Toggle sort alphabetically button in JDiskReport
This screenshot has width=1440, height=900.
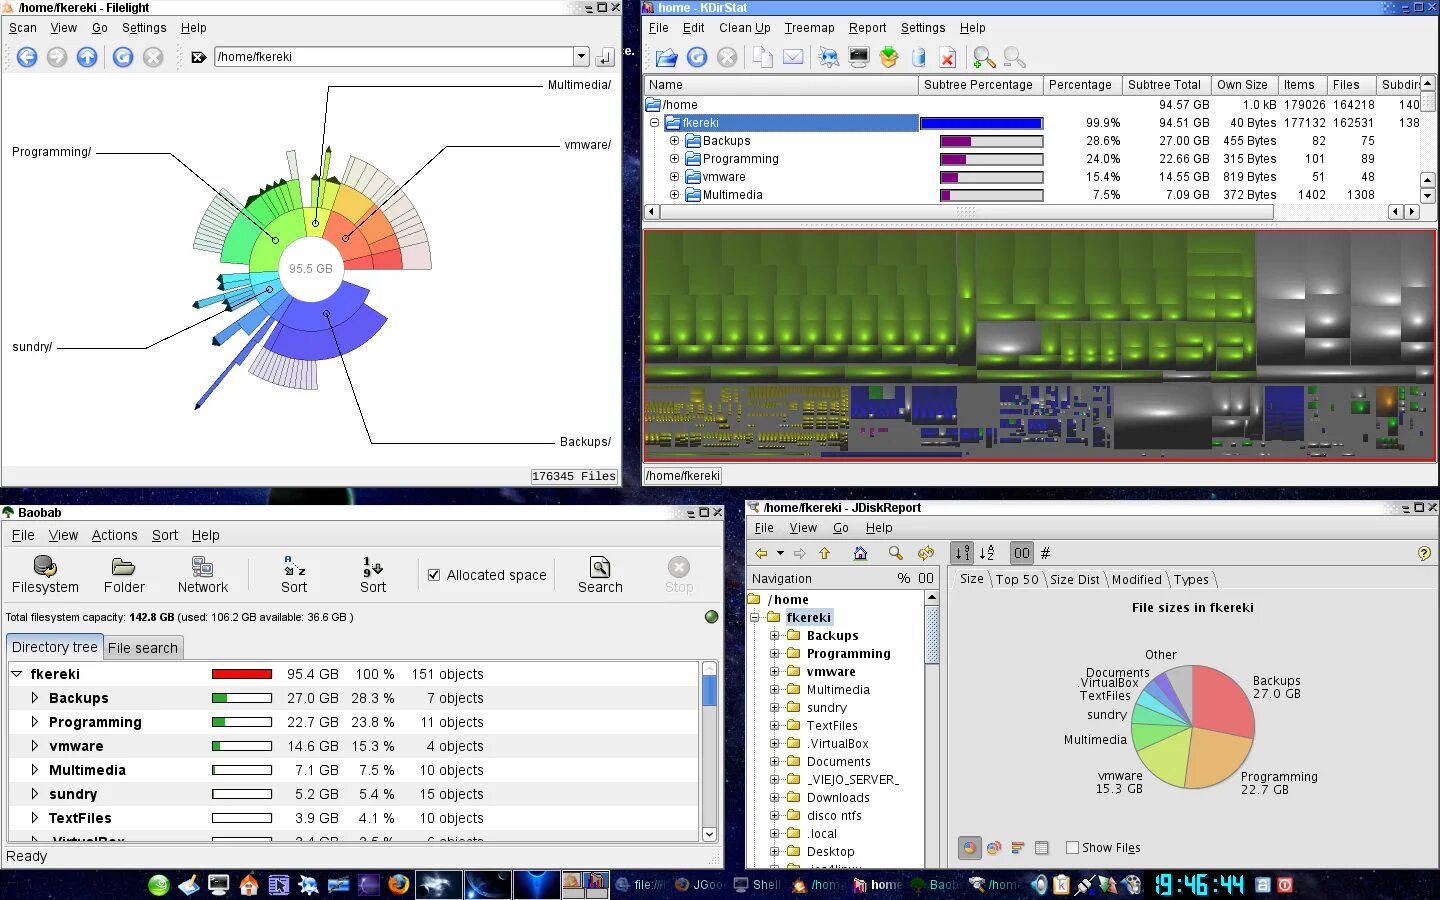coord(987,553)
